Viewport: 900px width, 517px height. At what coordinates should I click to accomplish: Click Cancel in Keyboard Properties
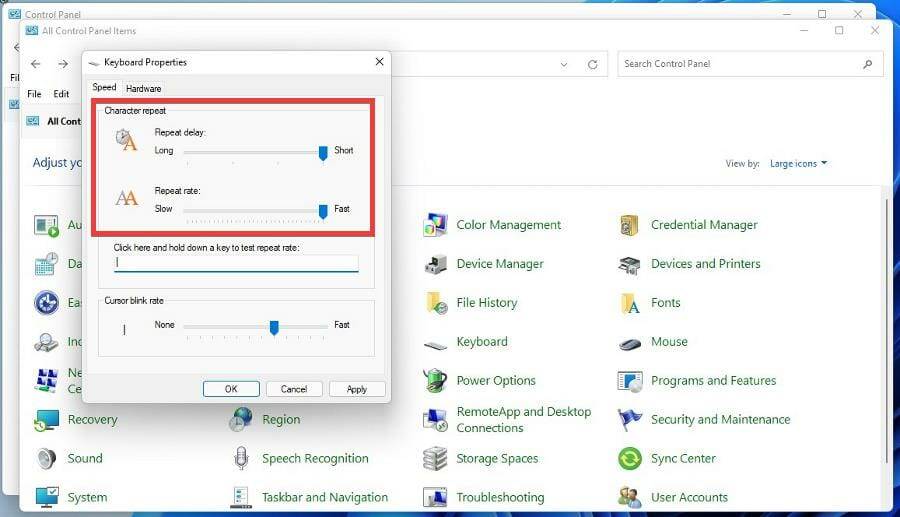(294, 389)
